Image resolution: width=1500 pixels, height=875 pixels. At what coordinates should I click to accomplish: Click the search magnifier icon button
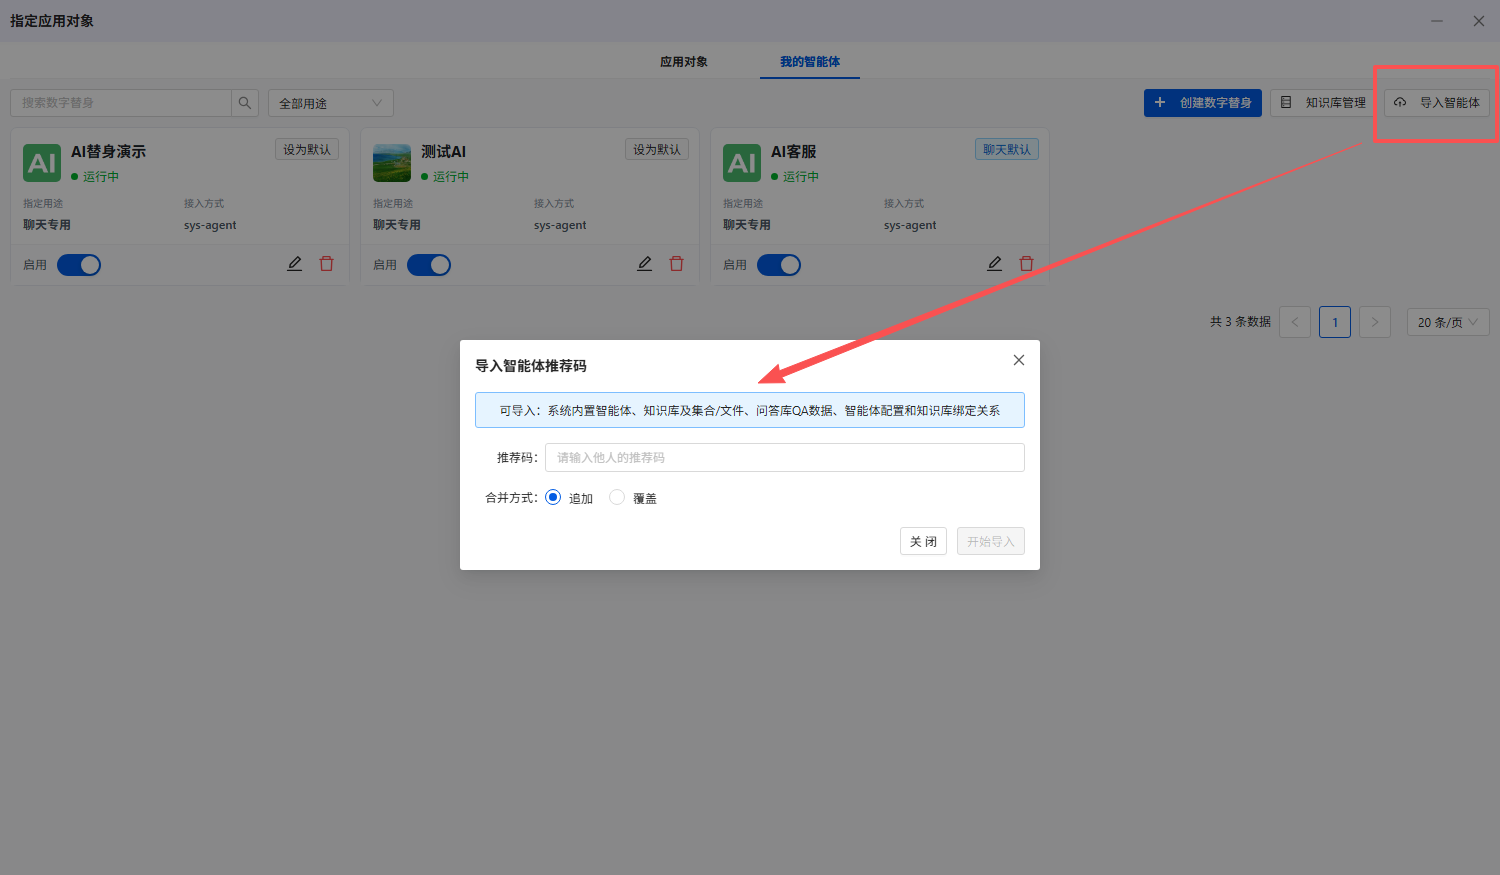245,103
